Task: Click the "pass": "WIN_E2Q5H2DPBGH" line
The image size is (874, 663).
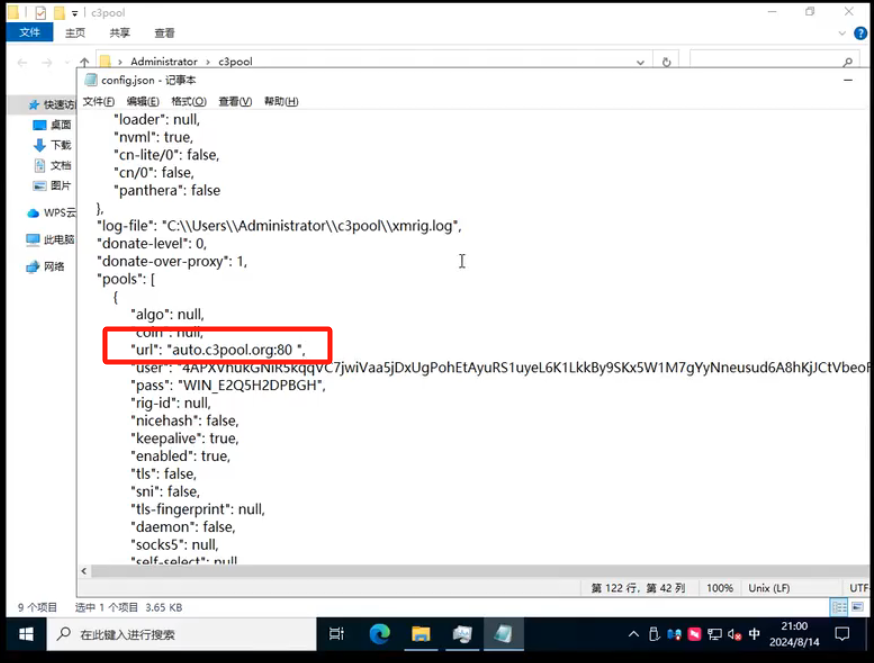Action: tap(228, 385)
